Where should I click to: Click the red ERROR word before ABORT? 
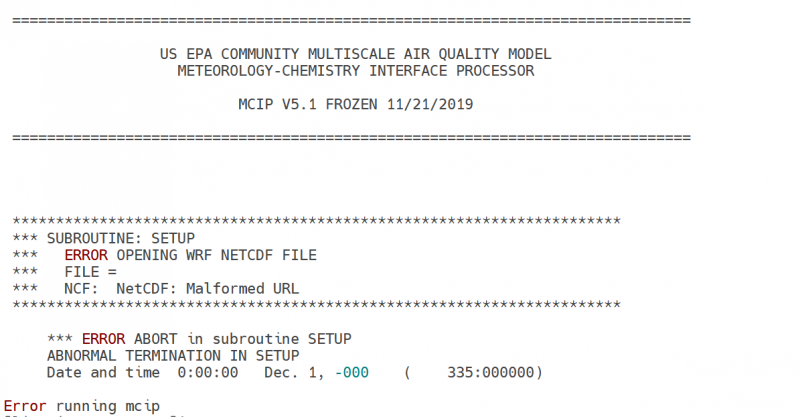102,338
